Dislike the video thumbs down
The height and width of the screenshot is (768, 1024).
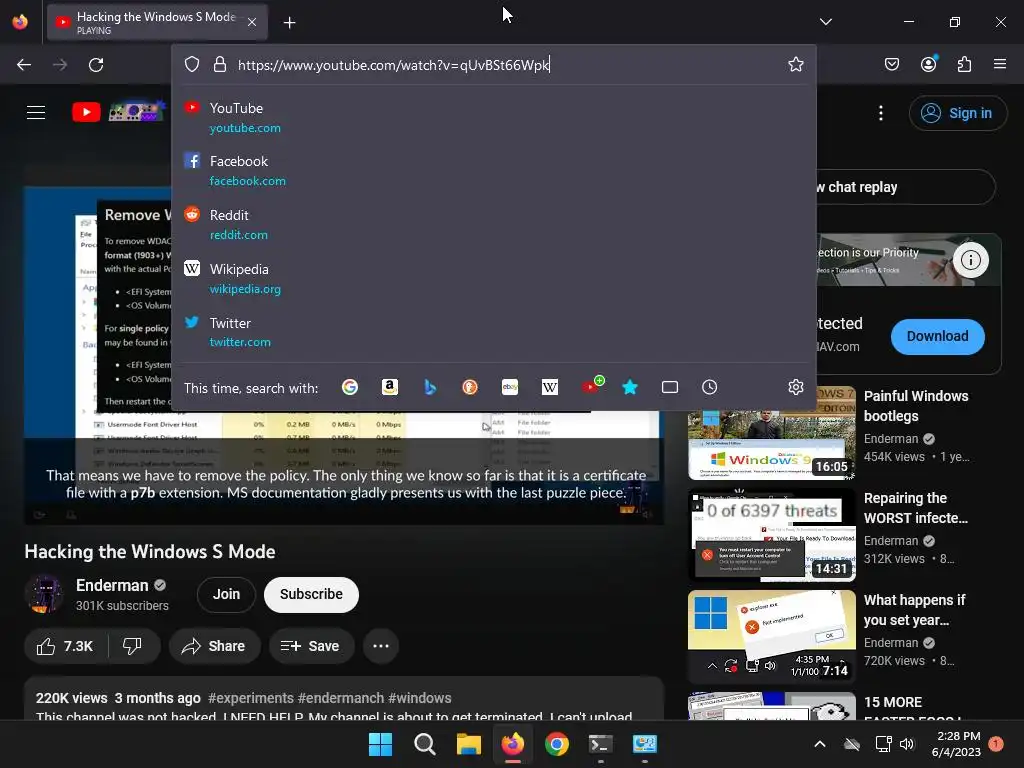133,646
